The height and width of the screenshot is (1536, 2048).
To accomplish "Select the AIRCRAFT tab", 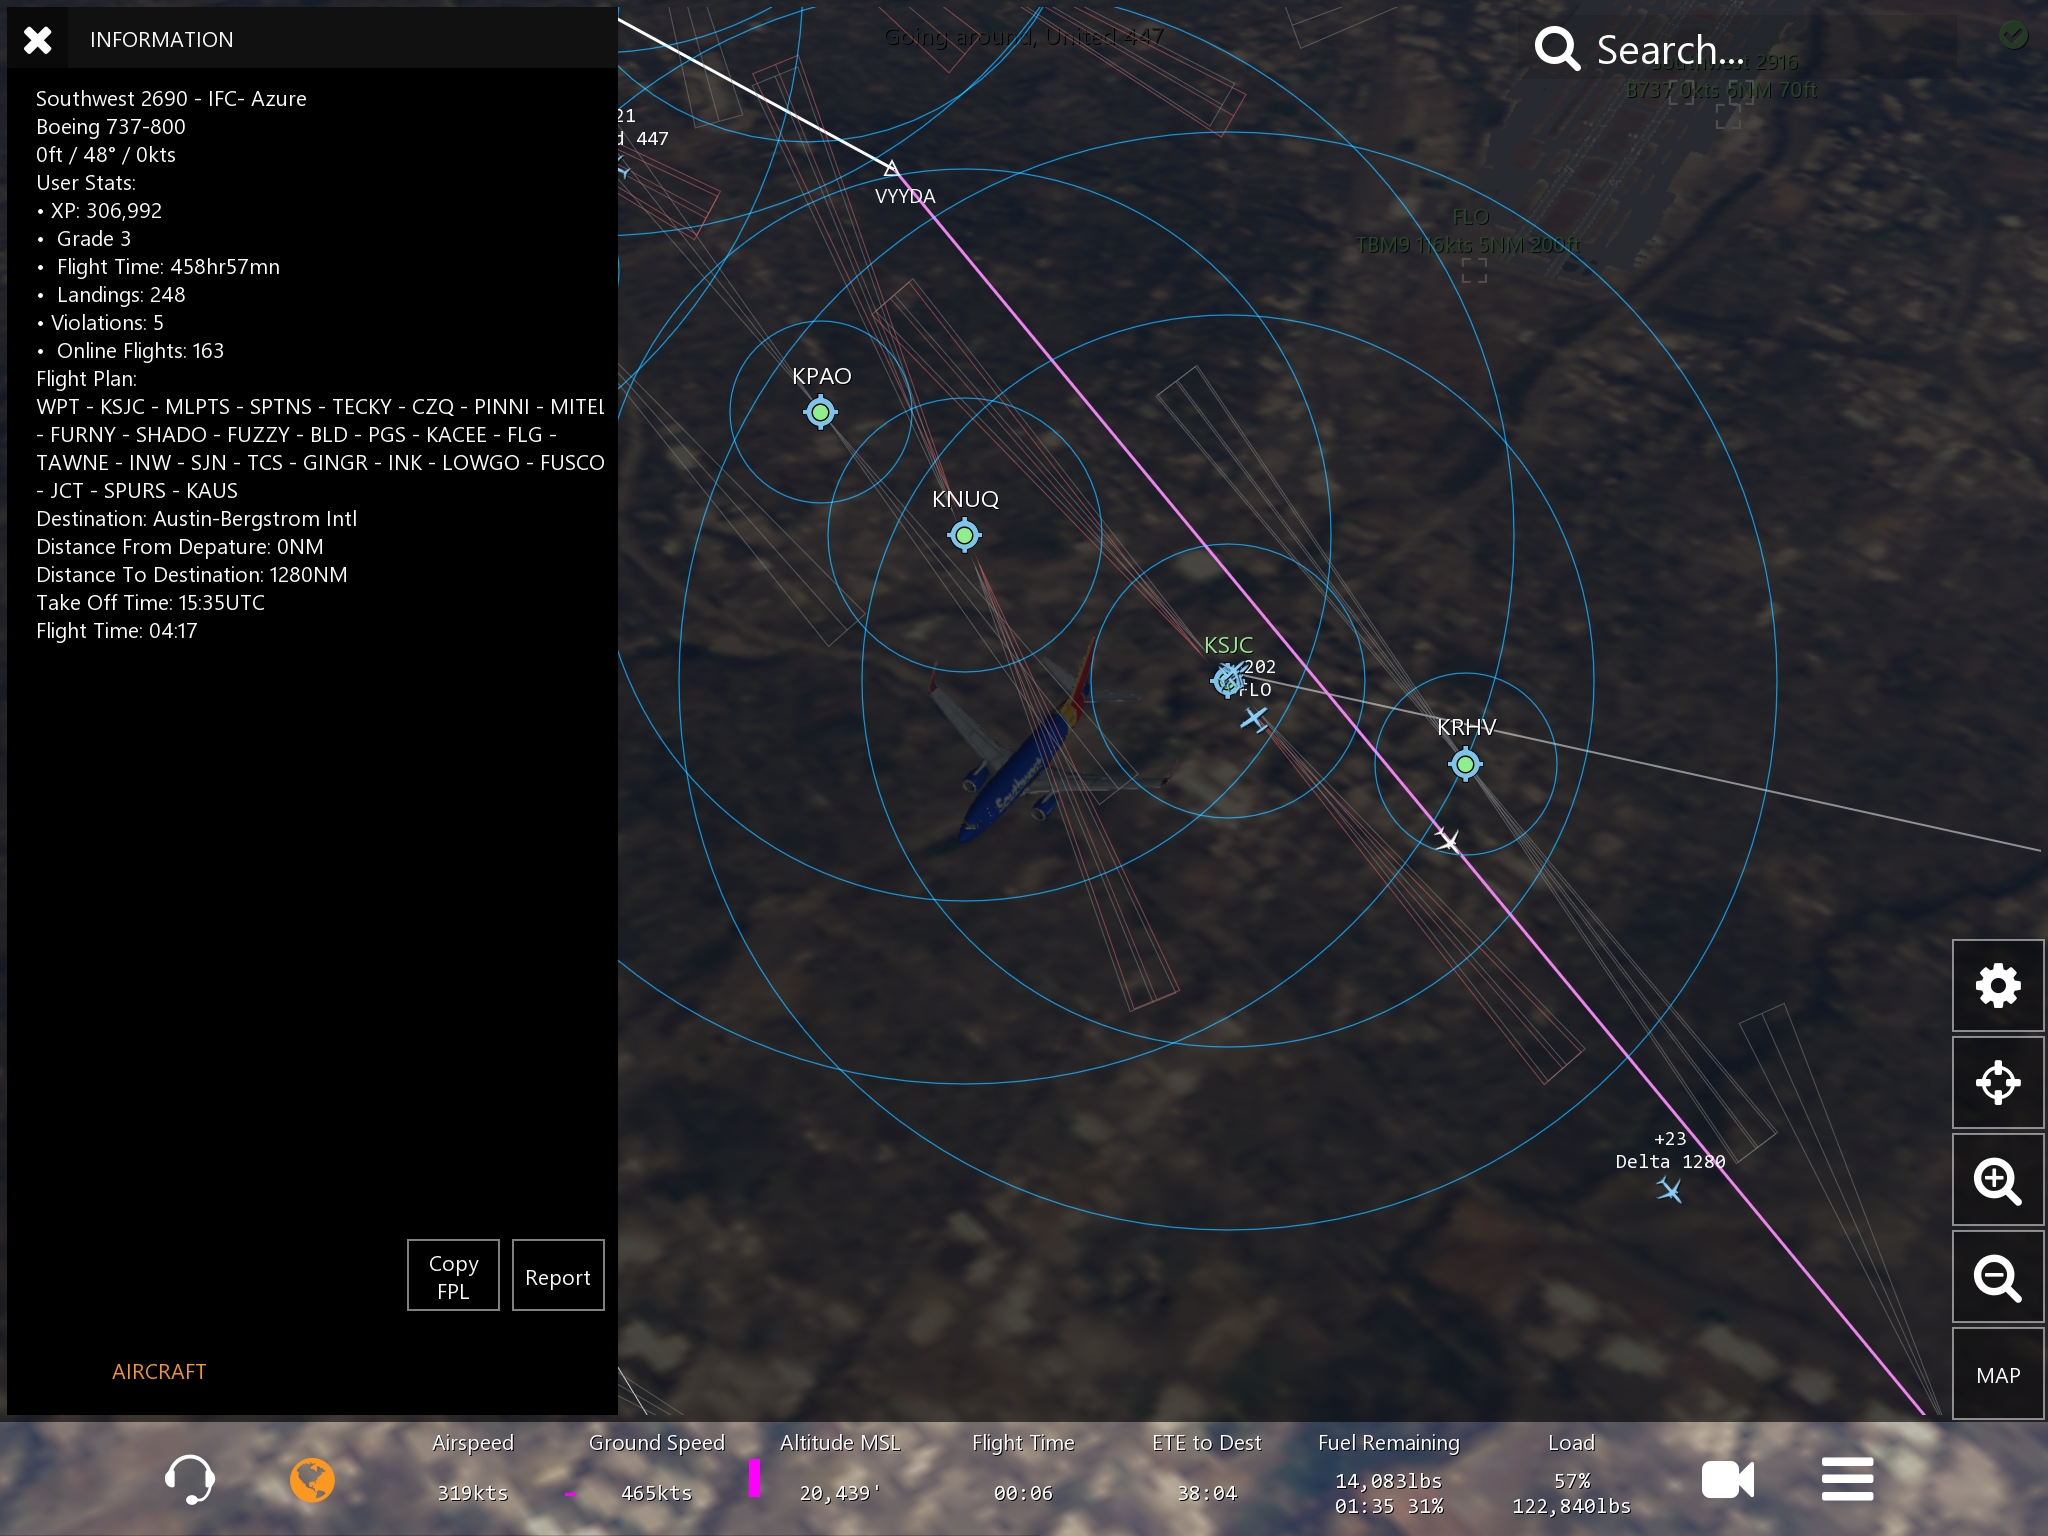I will pos(159,1372).
